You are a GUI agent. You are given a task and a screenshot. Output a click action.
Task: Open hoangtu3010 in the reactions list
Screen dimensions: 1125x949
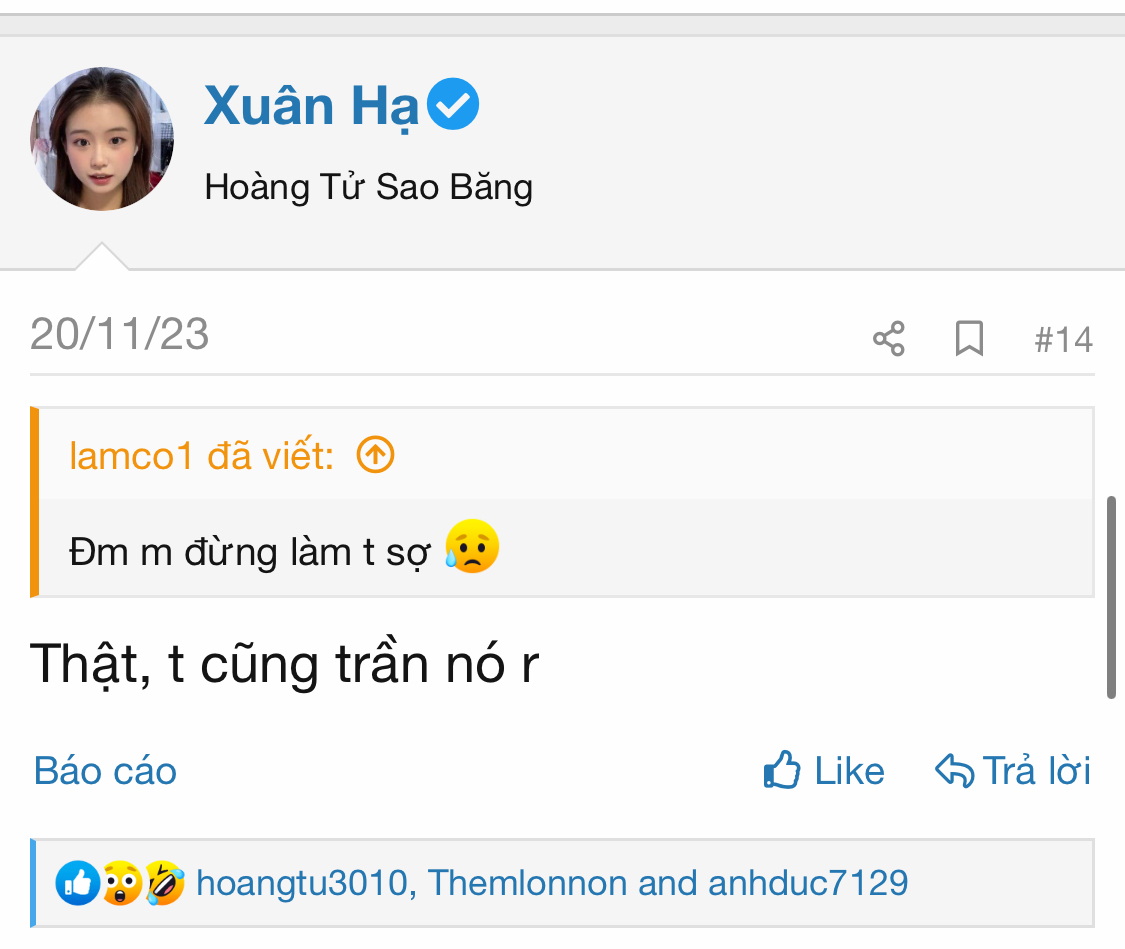click(301, 883)
